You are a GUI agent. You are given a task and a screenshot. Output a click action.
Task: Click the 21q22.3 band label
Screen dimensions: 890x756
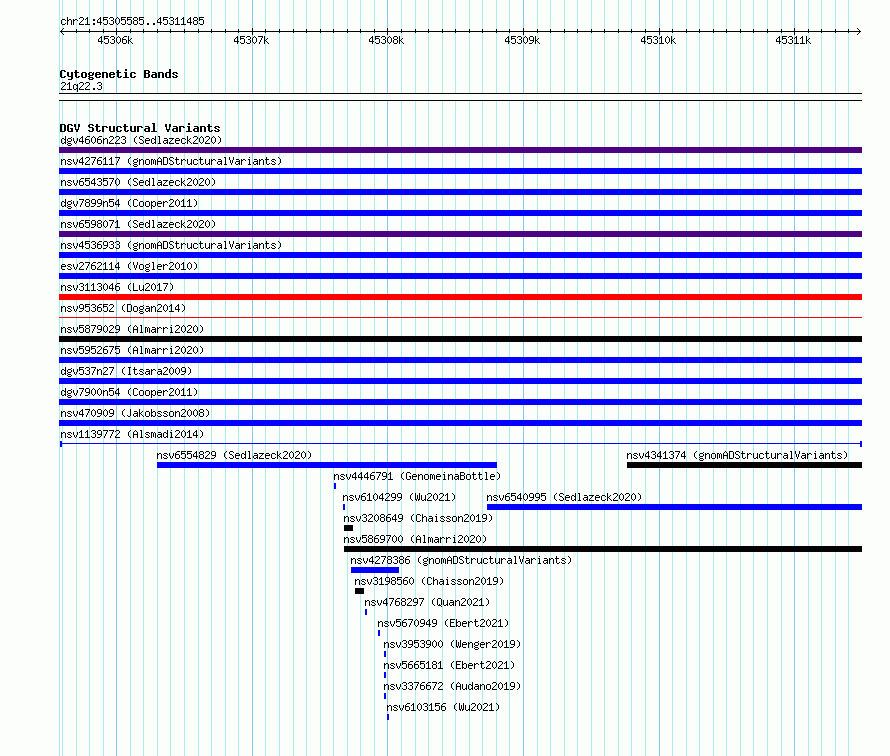click(x=81, y=86)
